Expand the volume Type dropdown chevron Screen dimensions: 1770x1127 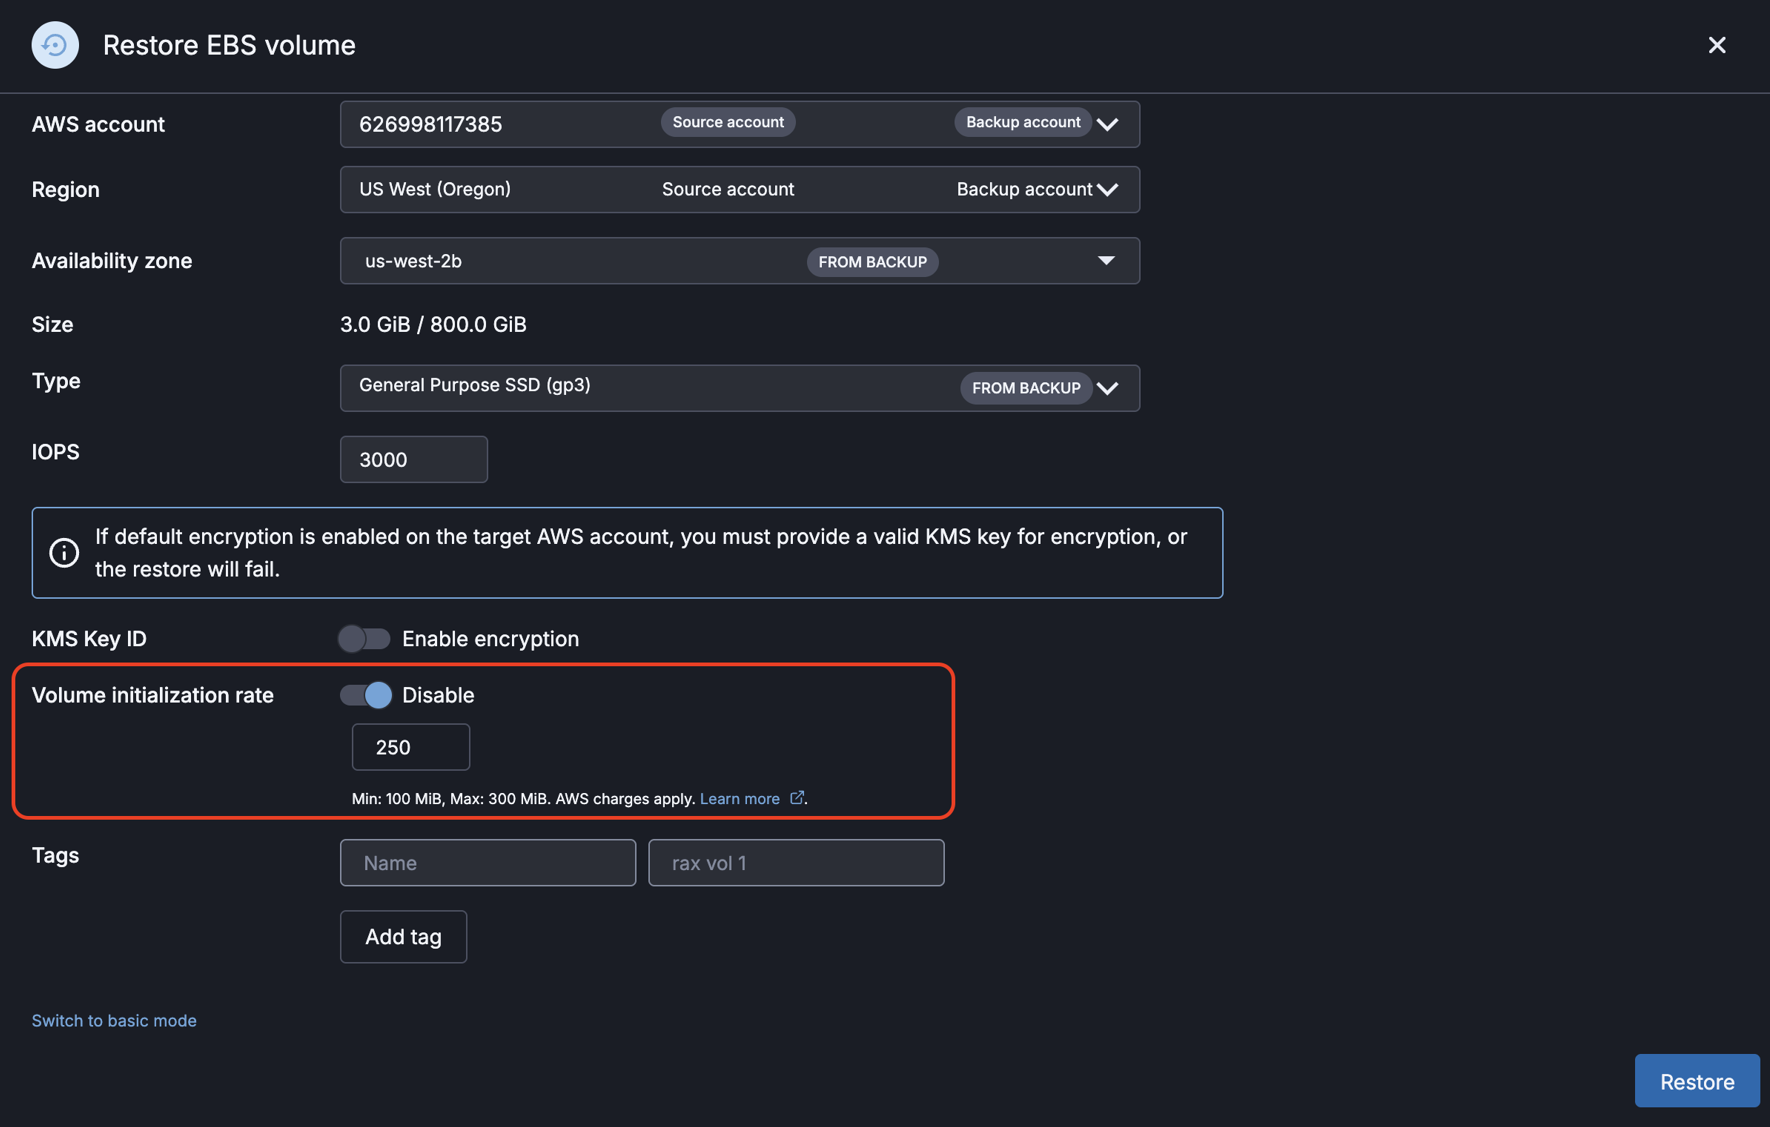tap(1107, 388)
